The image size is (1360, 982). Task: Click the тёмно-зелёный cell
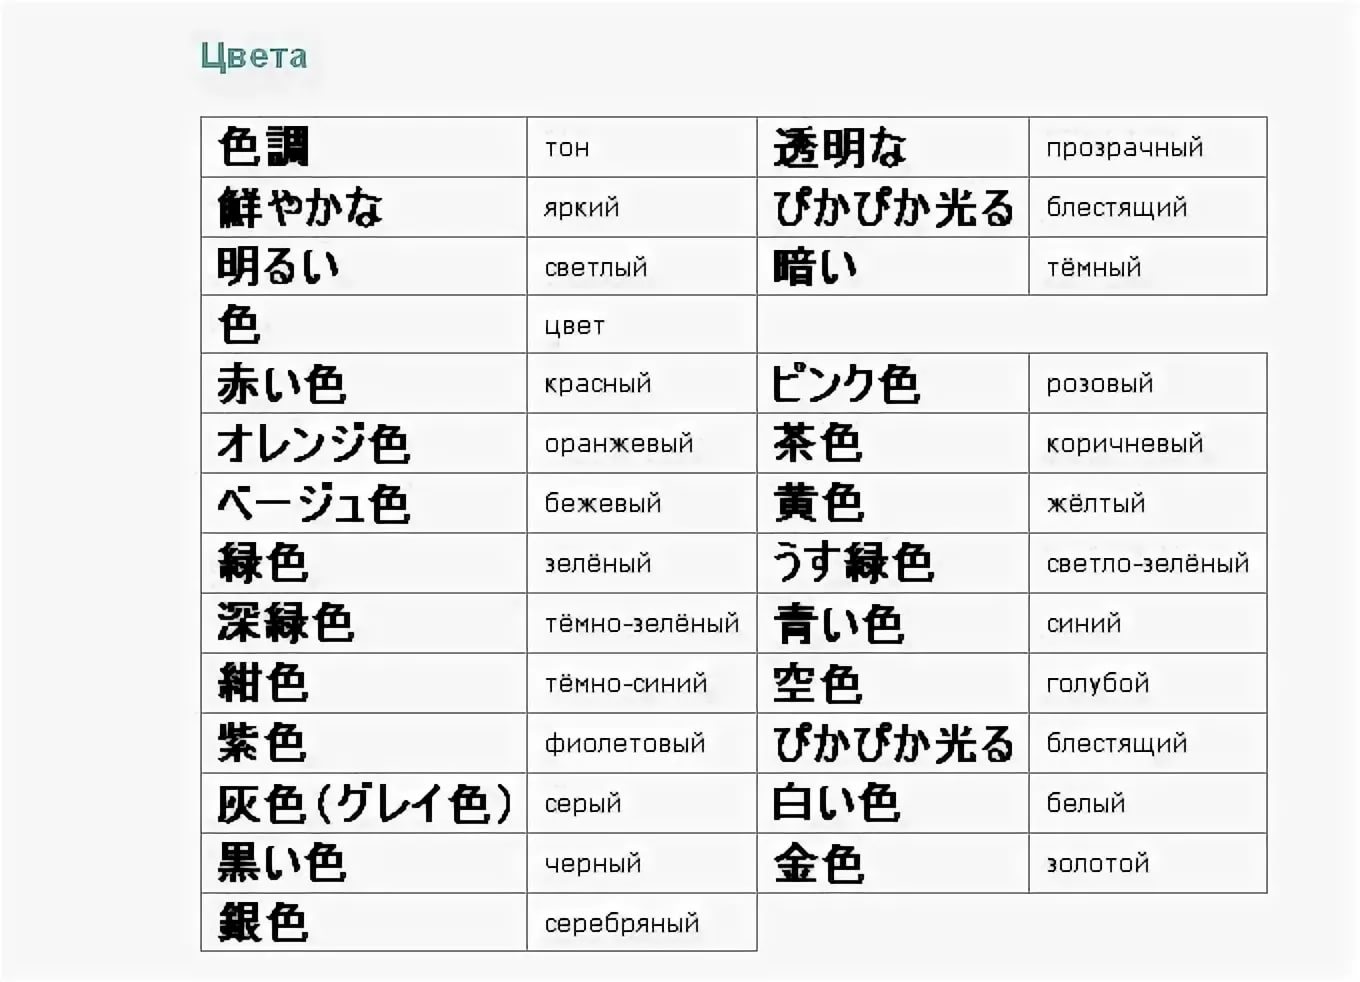coord(642,623)
